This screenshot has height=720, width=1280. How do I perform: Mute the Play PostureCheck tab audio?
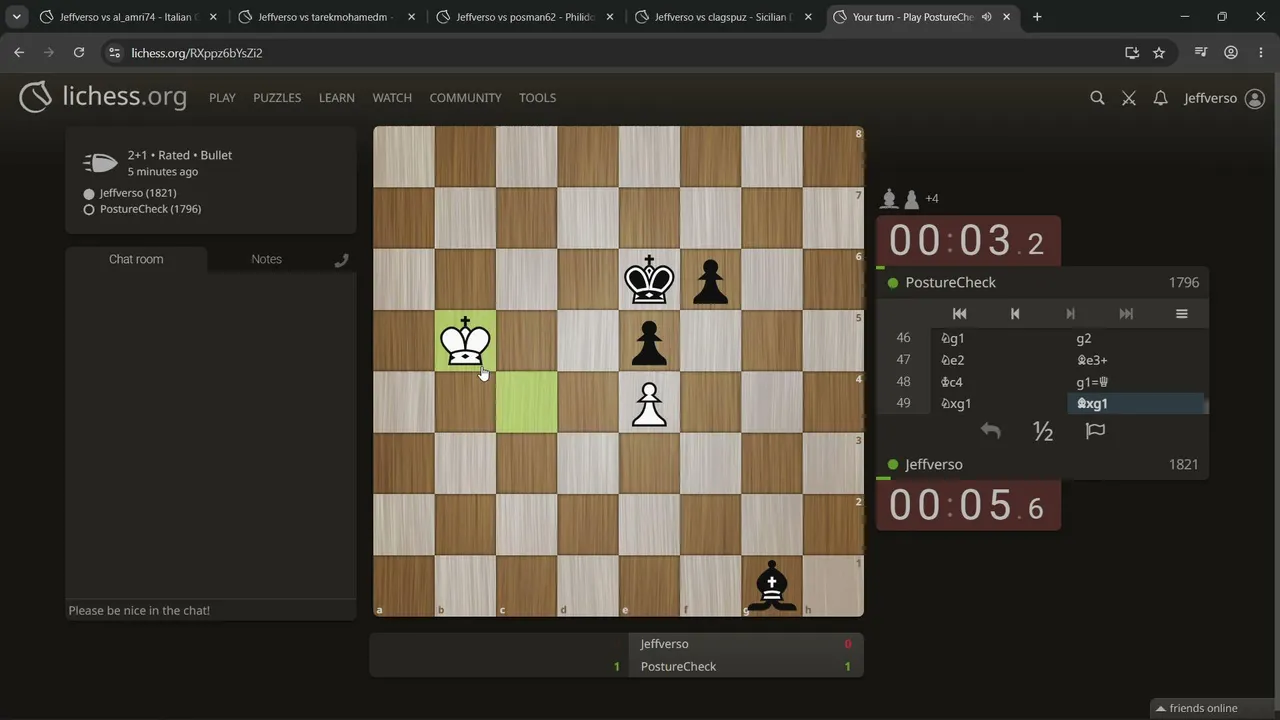pyautogui.click(x=987, y=17)
